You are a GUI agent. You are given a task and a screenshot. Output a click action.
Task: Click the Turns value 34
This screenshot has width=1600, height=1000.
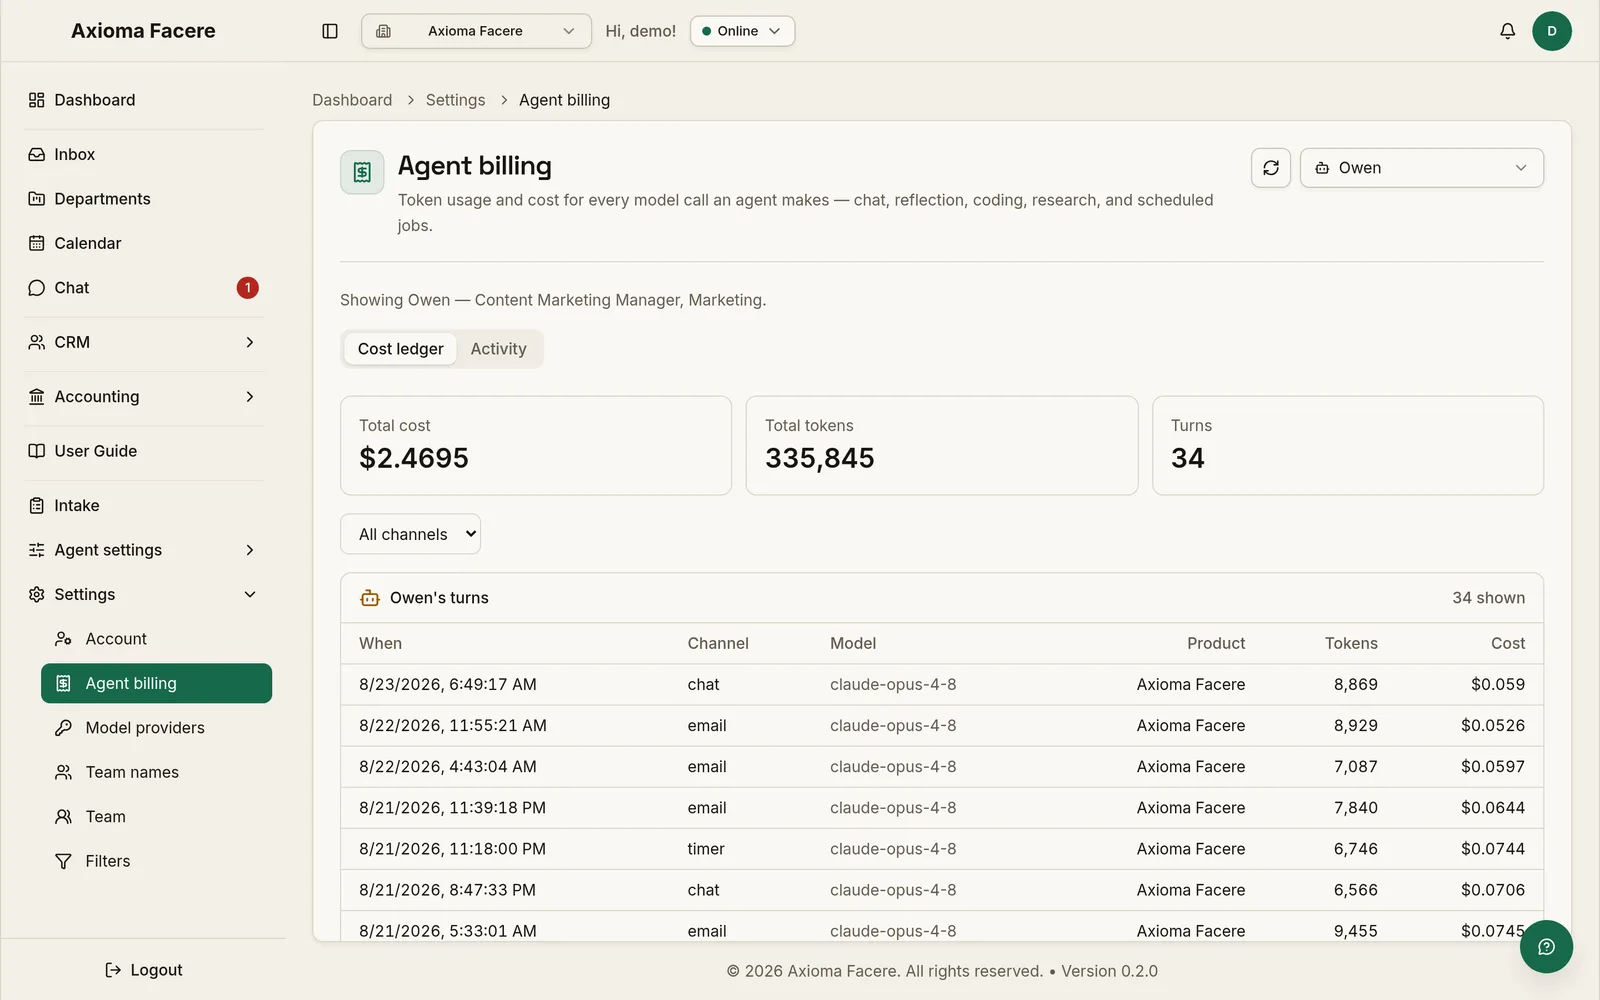tap(1188, 458)
